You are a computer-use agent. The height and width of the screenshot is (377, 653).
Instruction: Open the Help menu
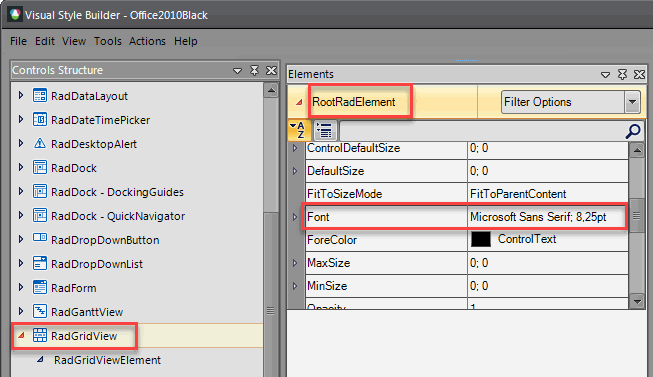click(x=186, y=41)
